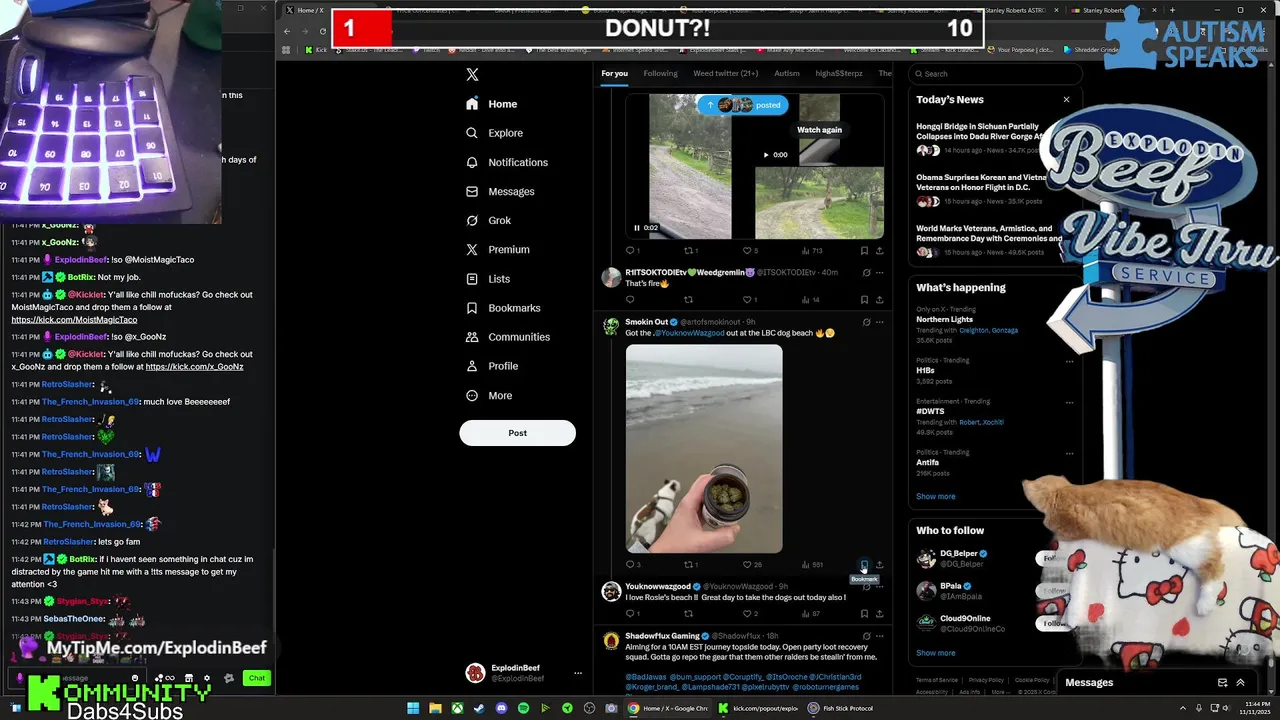Reply to the video post with 713 views
Viewport: 1280px width, 720px height.
pyautogui.click(x=632, y=250)
